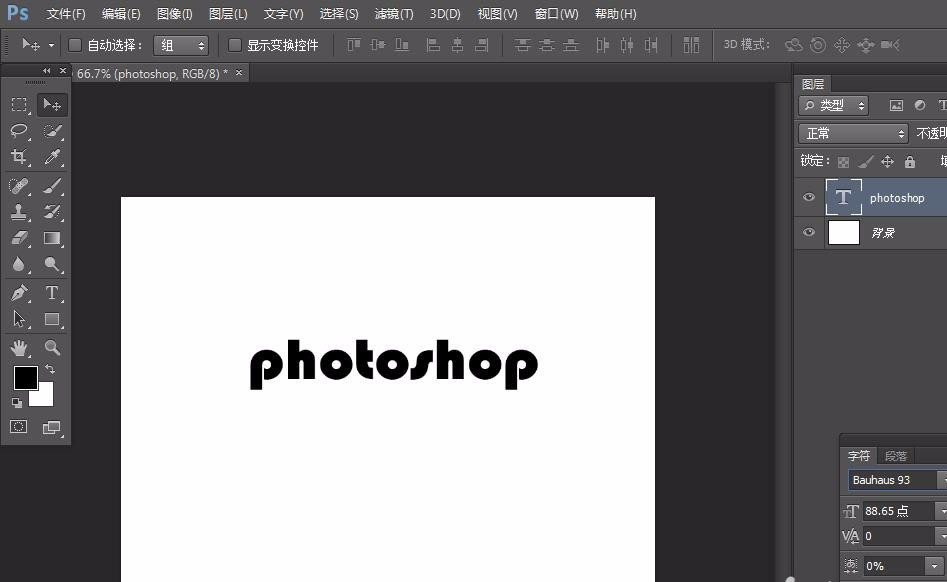The width and height of the screenshot is (947, 582).
Task: Select the Crop tool
Action: pos(19,157)
